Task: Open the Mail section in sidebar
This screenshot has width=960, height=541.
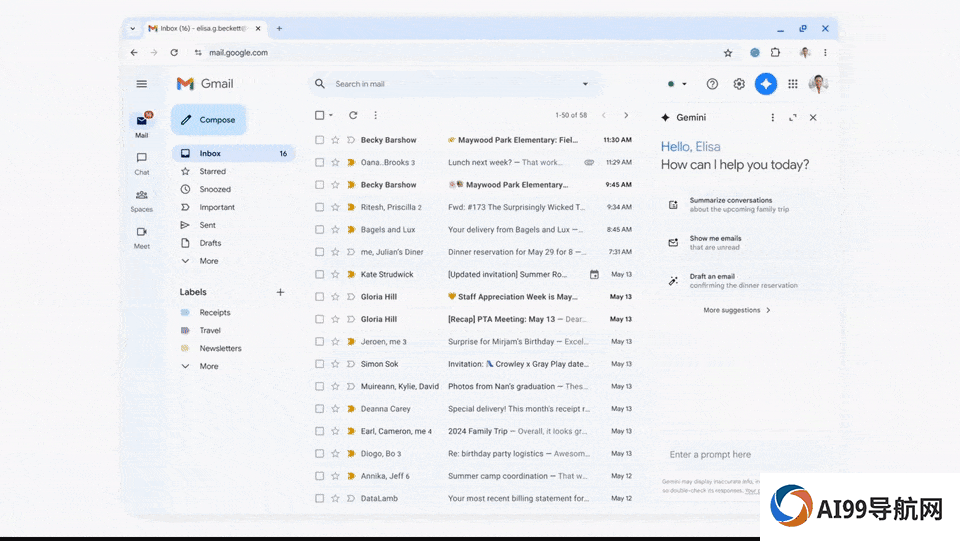Action: [x=141, y=125]
